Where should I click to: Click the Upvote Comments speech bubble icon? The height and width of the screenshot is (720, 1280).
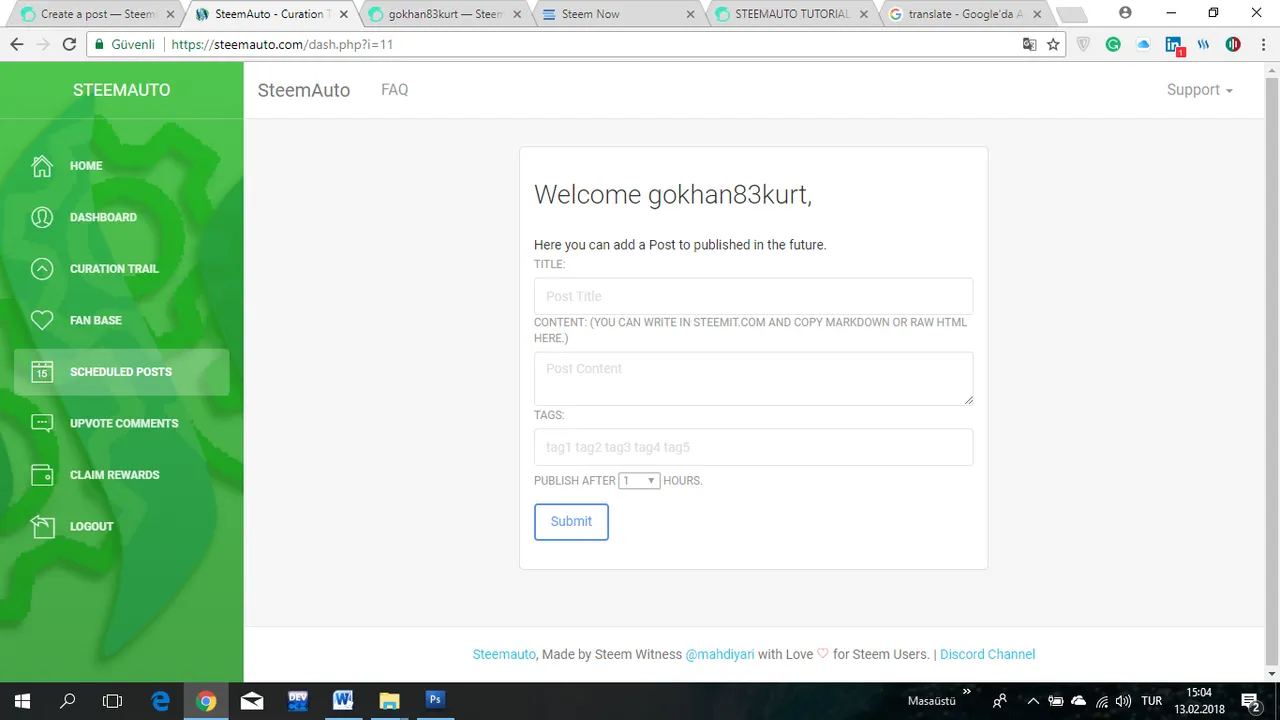pyautogui.click(x=41, y=423)
